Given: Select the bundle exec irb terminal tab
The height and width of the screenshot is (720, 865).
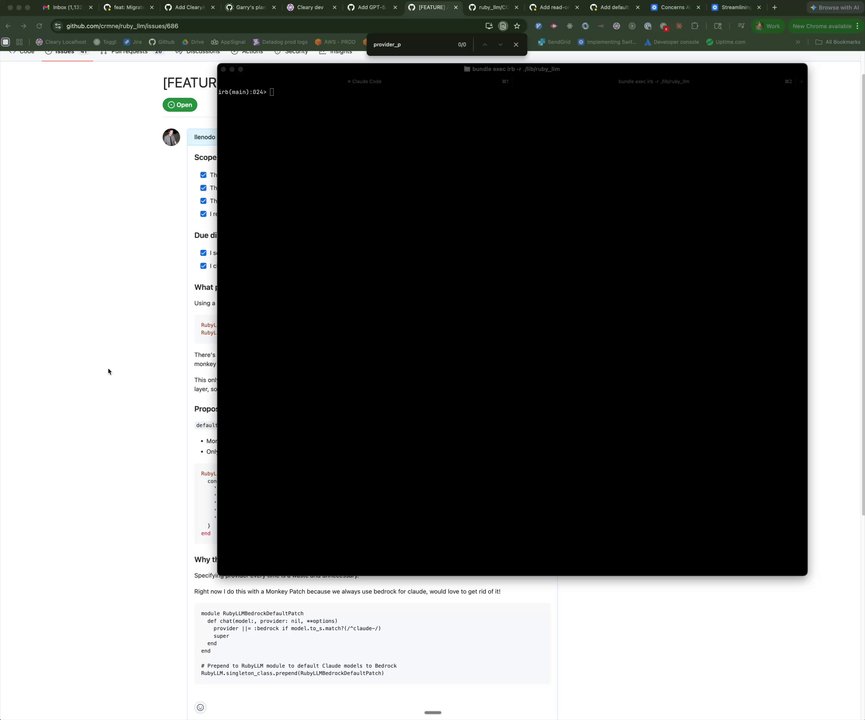Looking at the screenshot, I should pos(654,82).
